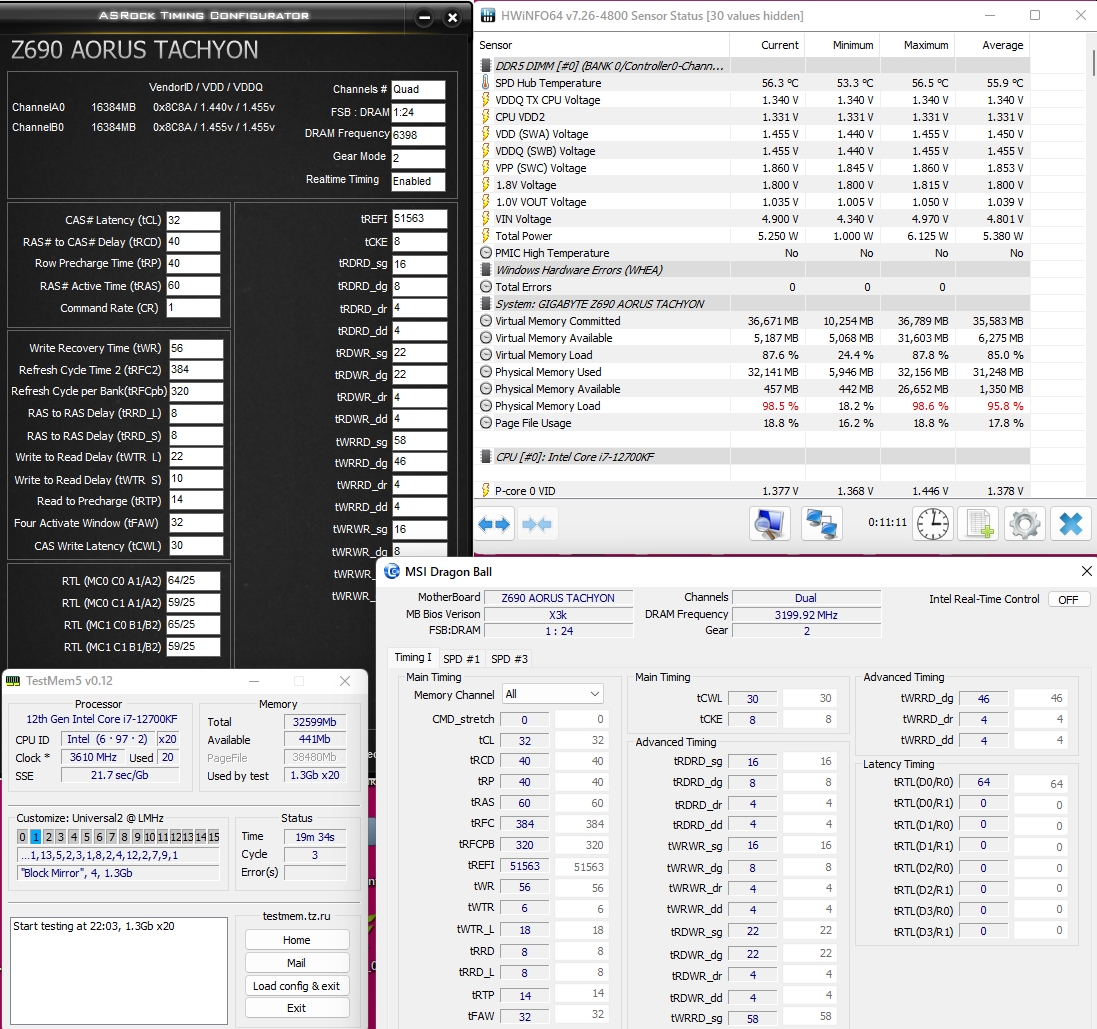Click tRTL(D0/R0) 64 input field
1097x1029 pixels.
[x=984, y=782]
